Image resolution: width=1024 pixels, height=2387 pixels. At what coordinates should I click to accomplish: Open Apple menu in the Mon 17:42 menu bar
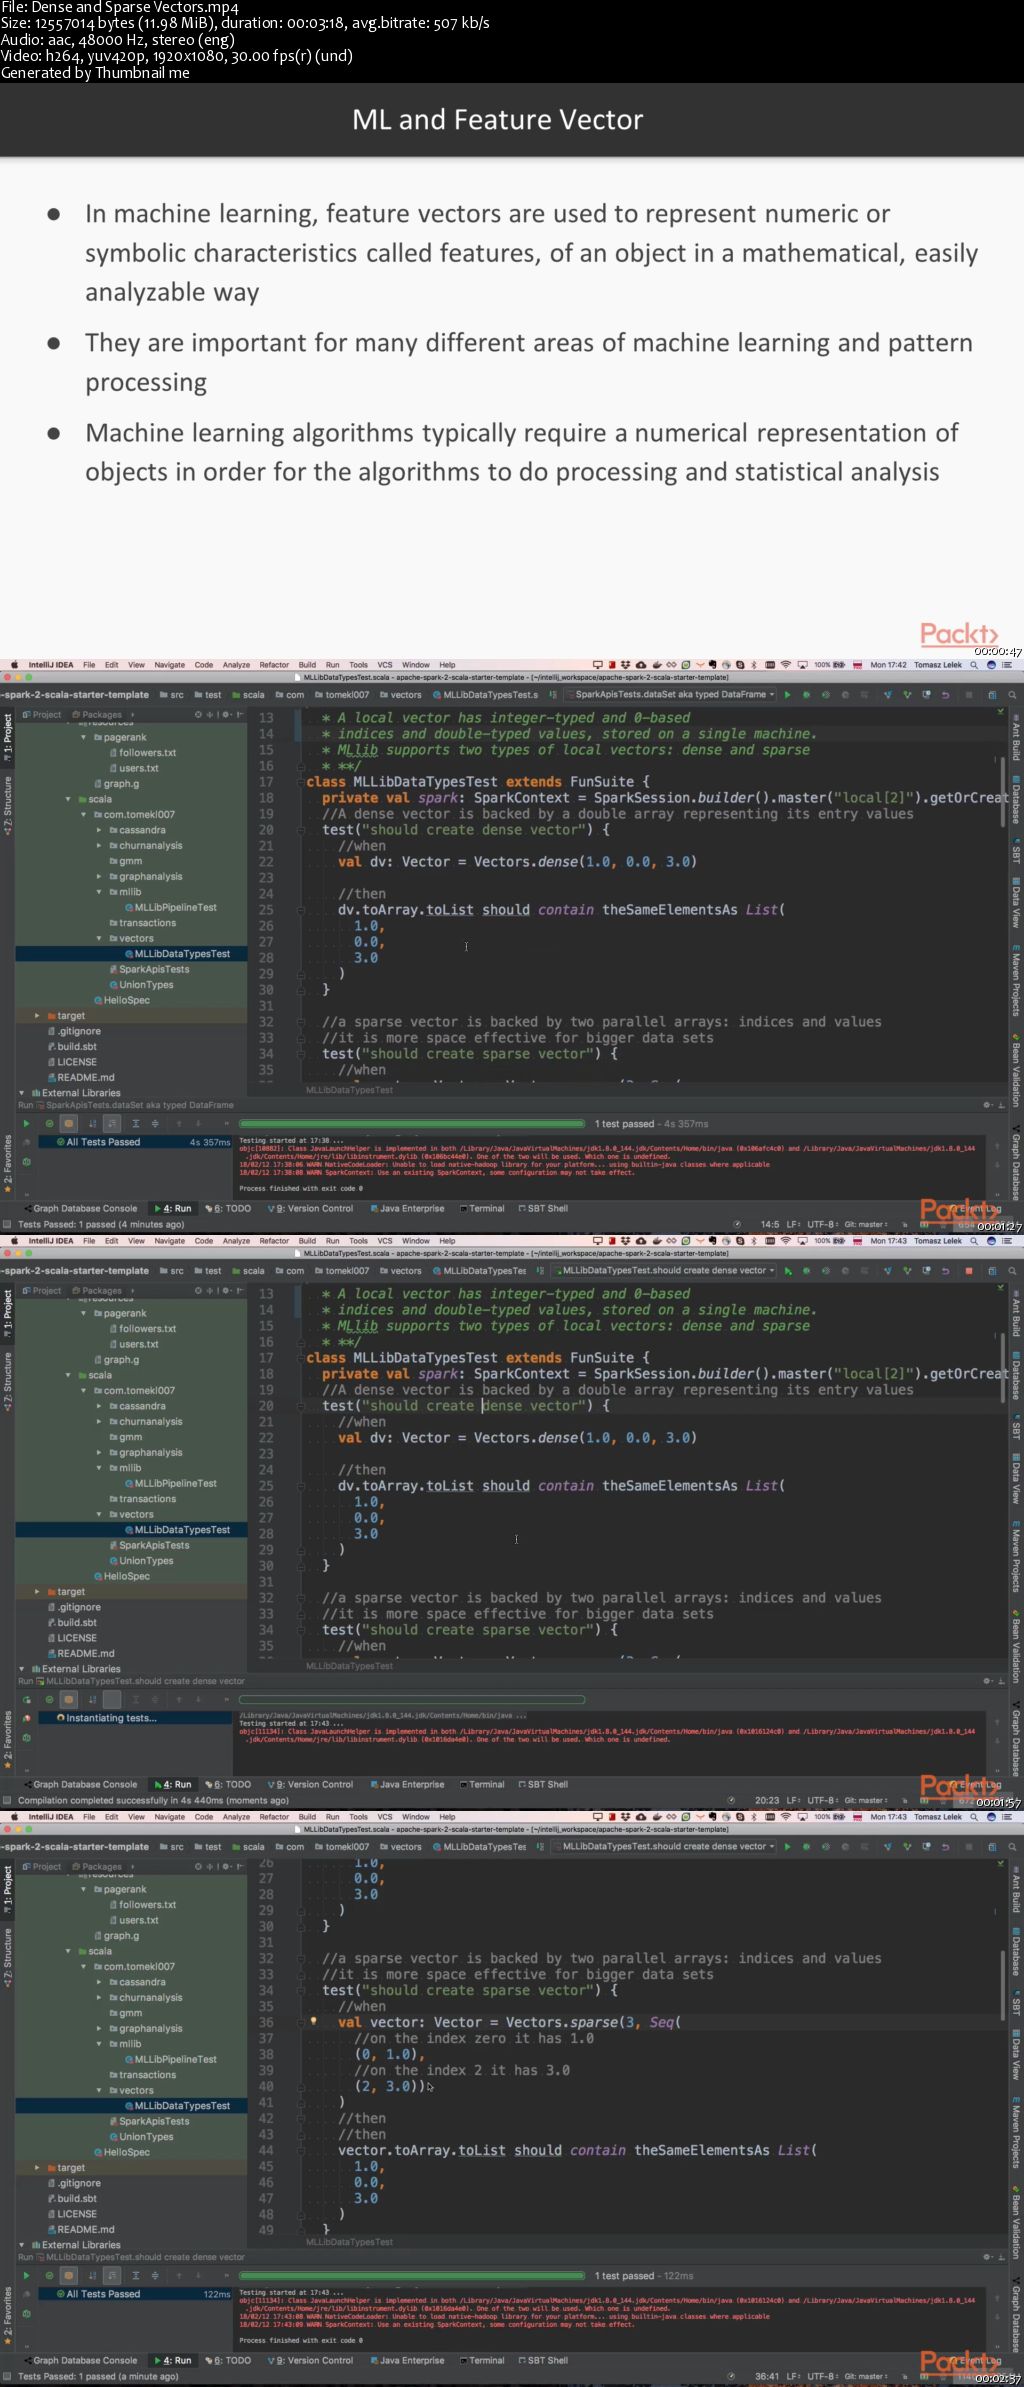tap(14, 664)
